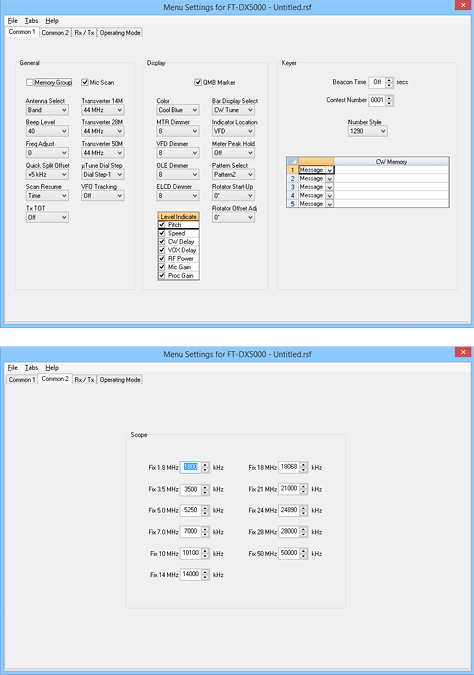
Task: Open the VFO Tracking dropdown
Action: click(102, 196)
